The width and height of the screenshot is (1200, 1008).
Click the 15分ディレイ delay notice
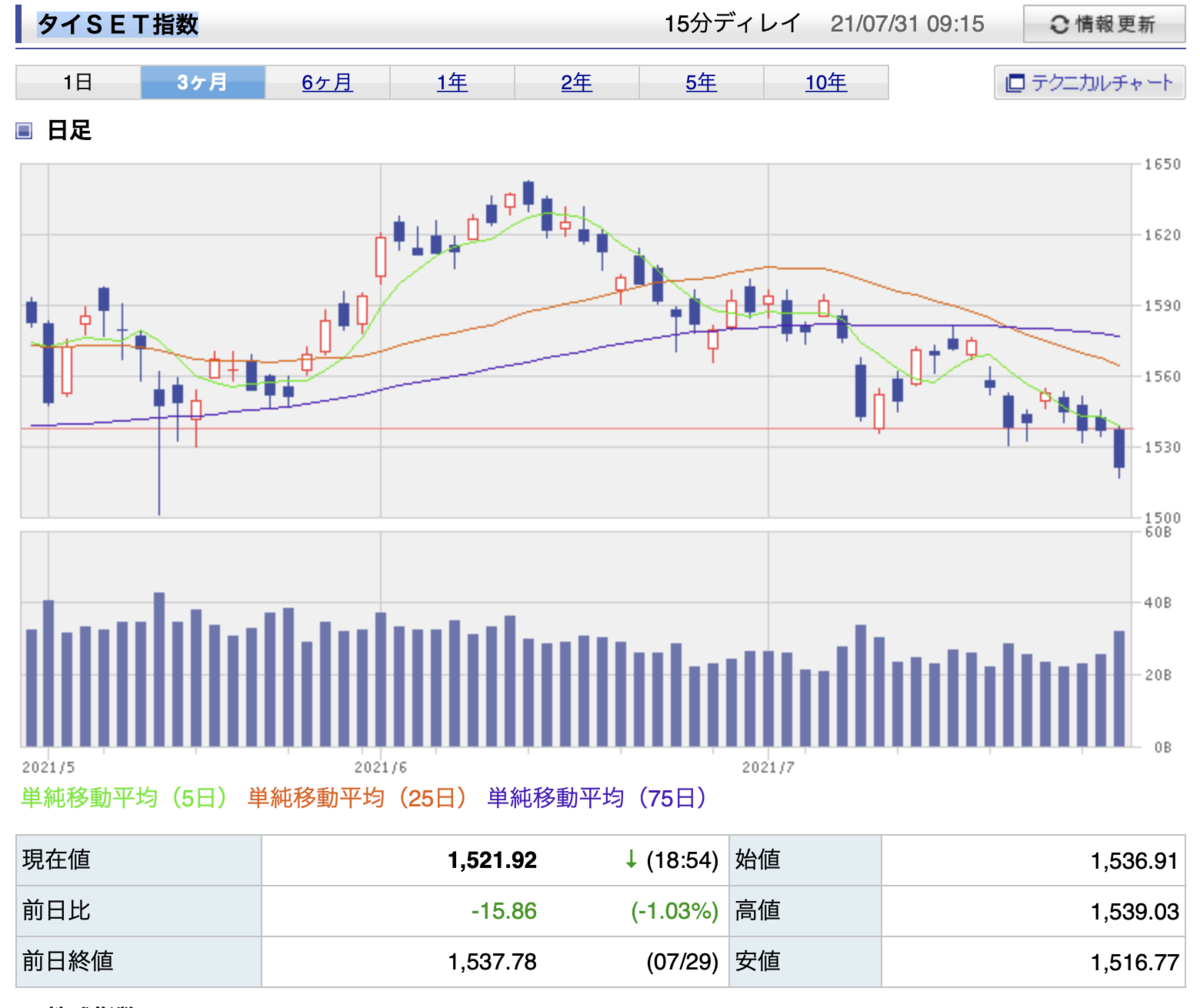[x=733, y=24]
